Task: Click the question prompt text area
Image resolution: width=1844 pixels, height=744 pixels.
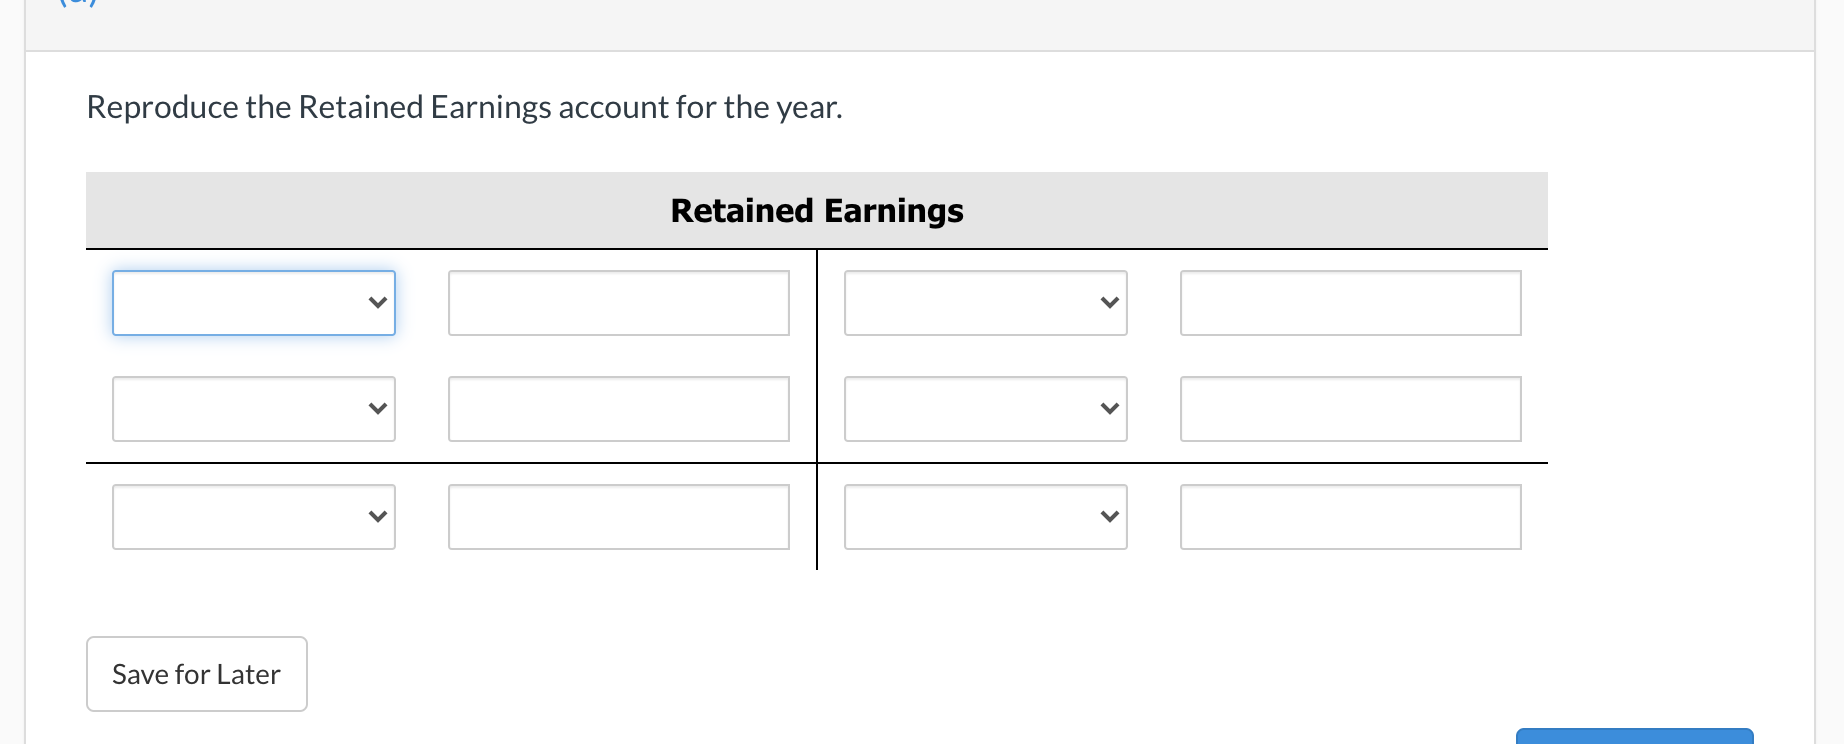Action: 463,106
